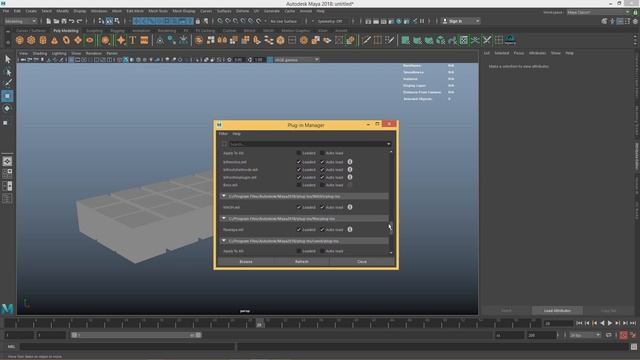Open the viewport Shading menu
This screenshot has height=360, width=640.
(x=40, y=53)
